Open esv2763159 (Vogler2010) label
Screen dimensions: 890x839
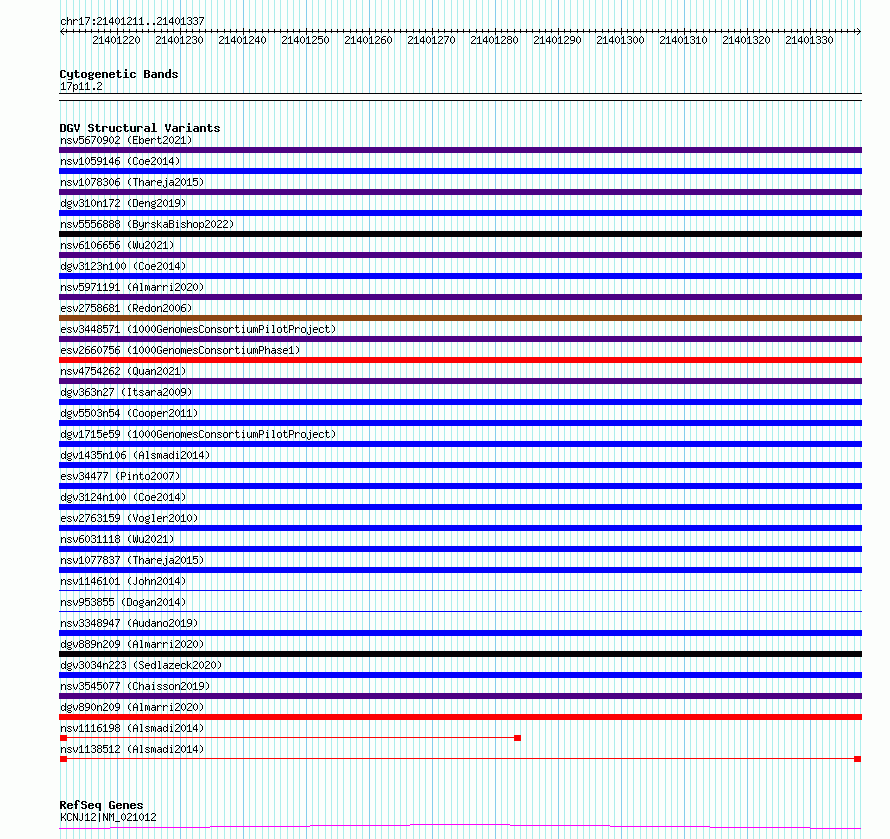point(129,518)
